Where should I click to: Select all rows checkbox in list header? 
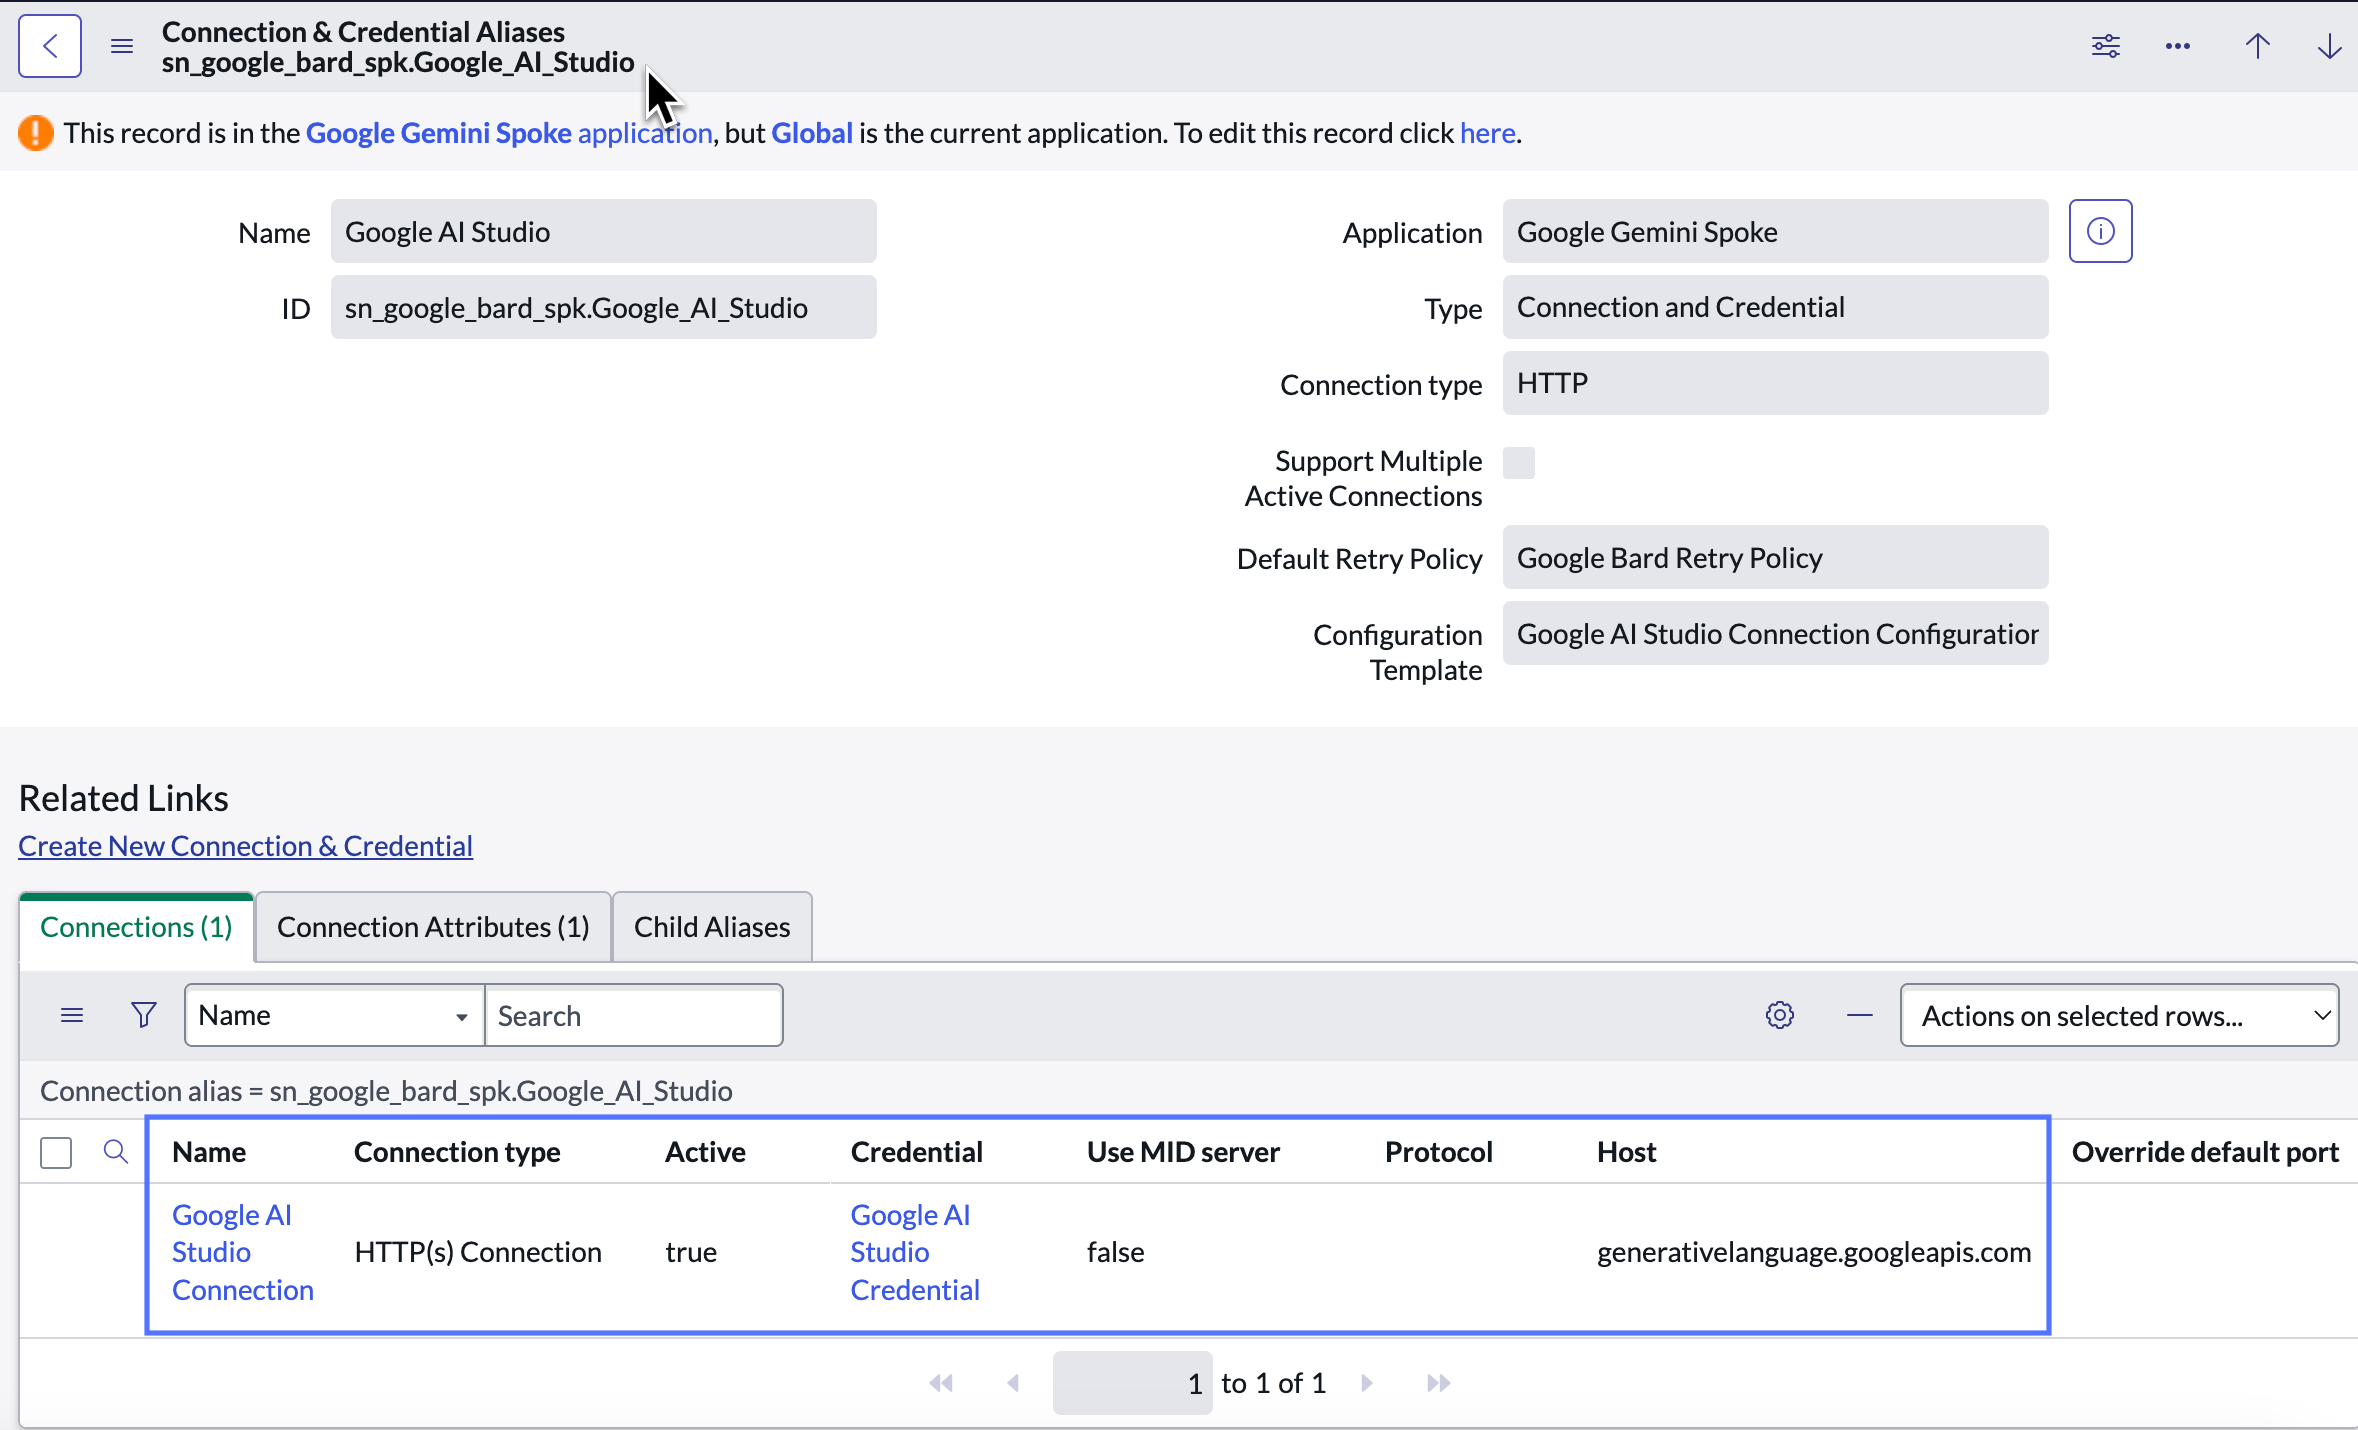[56, 1152]
